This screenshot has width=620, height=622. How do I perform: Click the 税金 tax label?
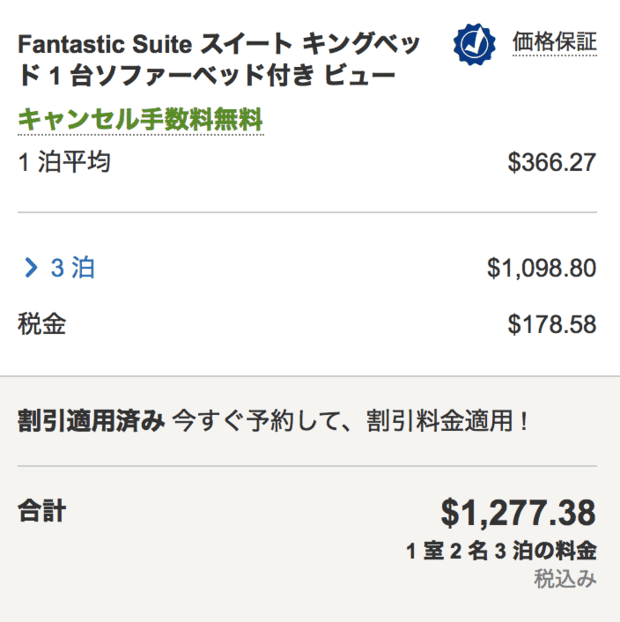coord(42,324)
